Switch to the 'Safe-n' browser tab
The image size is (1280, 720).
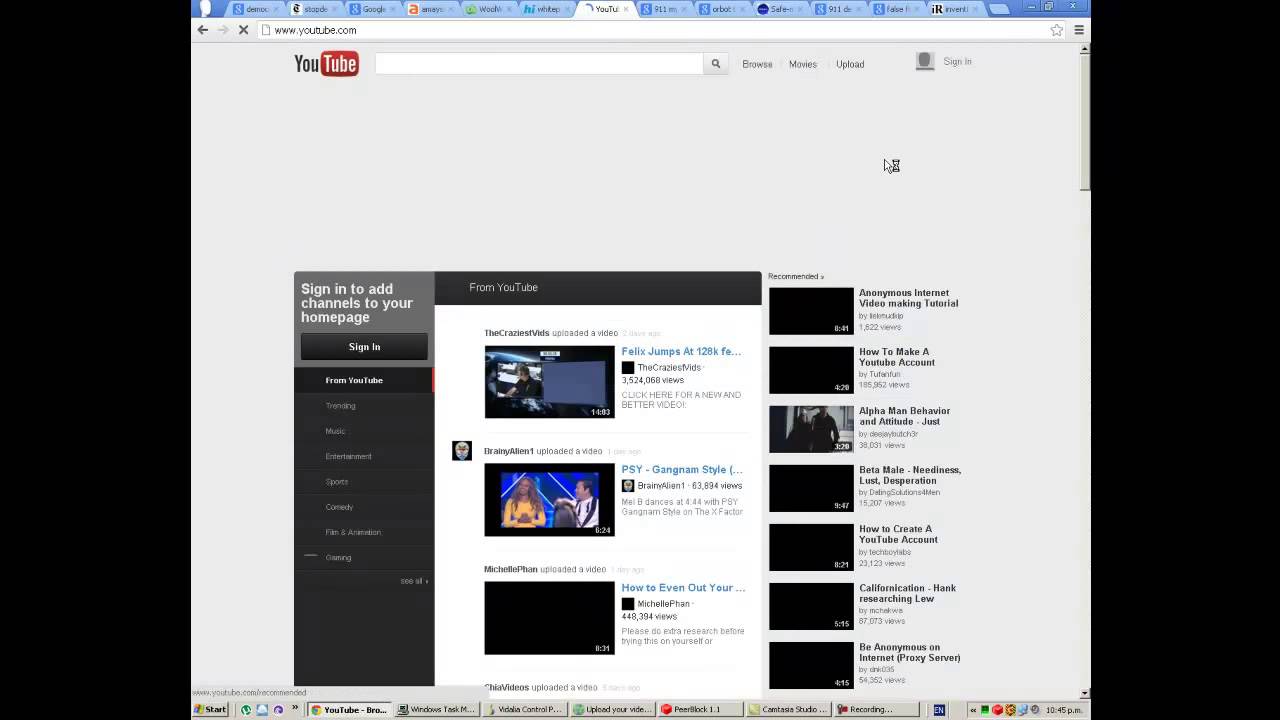(780, 9)
